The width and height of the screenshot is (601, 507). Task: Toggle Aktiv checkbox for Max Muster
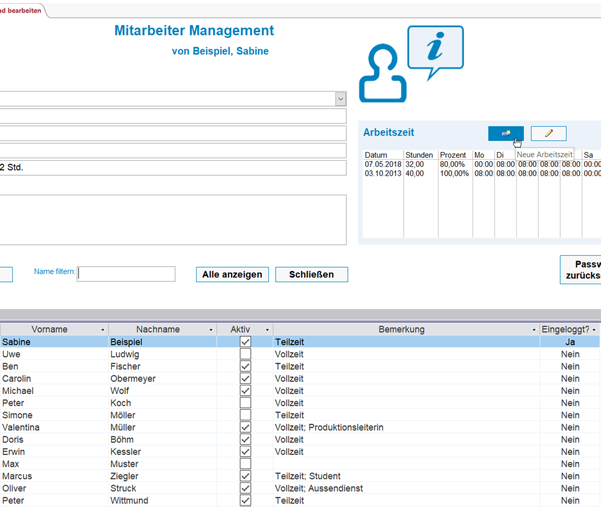[245, 464]
